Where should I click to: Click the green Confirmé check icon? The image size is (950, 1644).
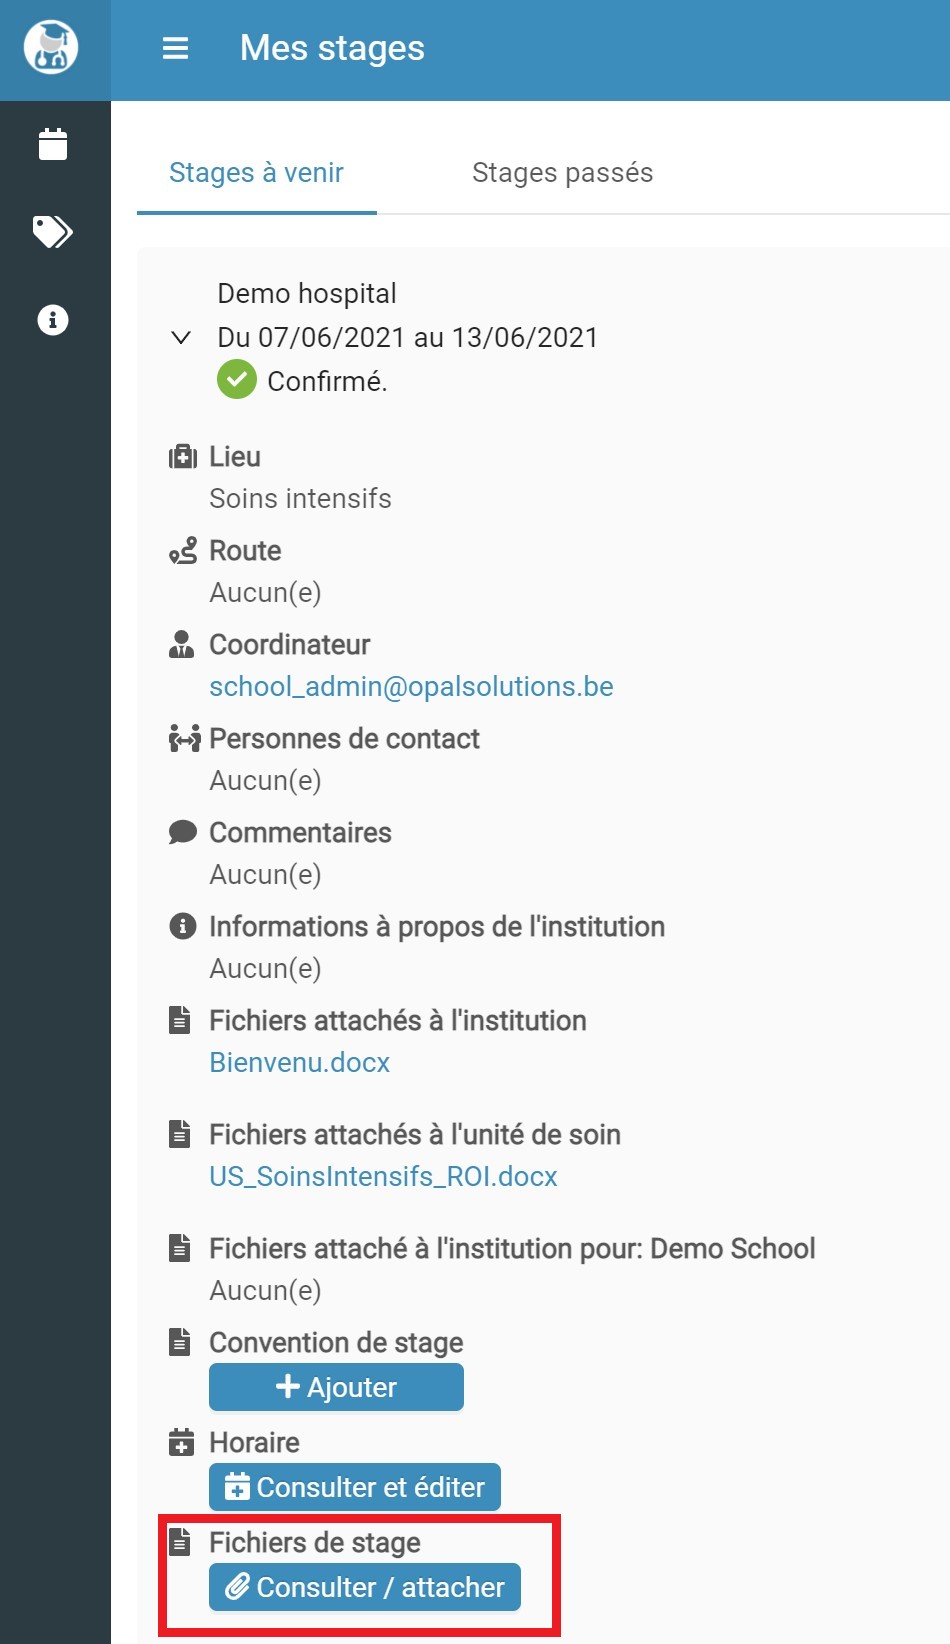(x=237, y=380)
